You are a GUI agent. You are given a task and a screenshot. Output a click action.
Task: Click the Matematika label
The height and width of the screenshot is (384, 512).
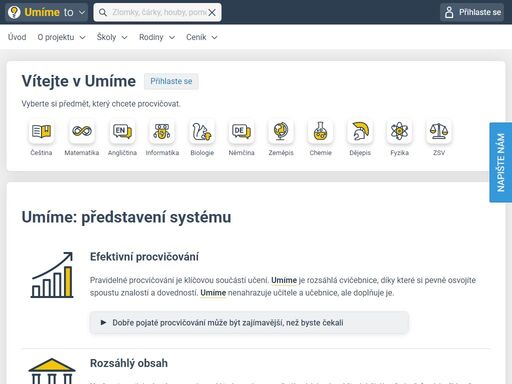[x=82, y=153]
